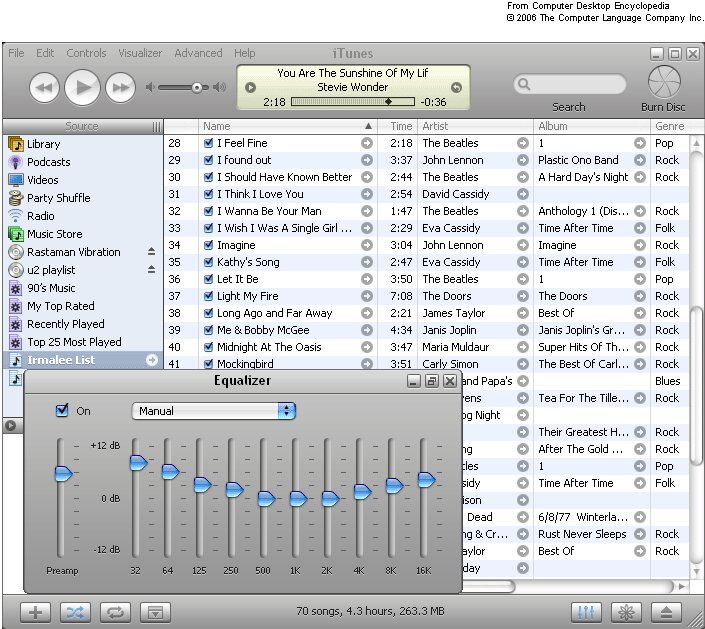Uncheck Midnight At The Oasis

pyautogui.click(x=208, y=347)
